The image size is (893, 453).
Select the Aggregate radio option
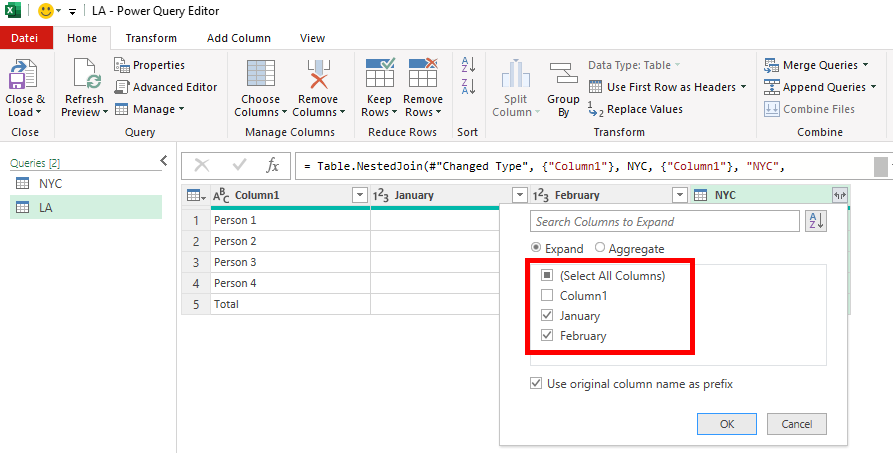pyautogui.click(x=600, y=248)
